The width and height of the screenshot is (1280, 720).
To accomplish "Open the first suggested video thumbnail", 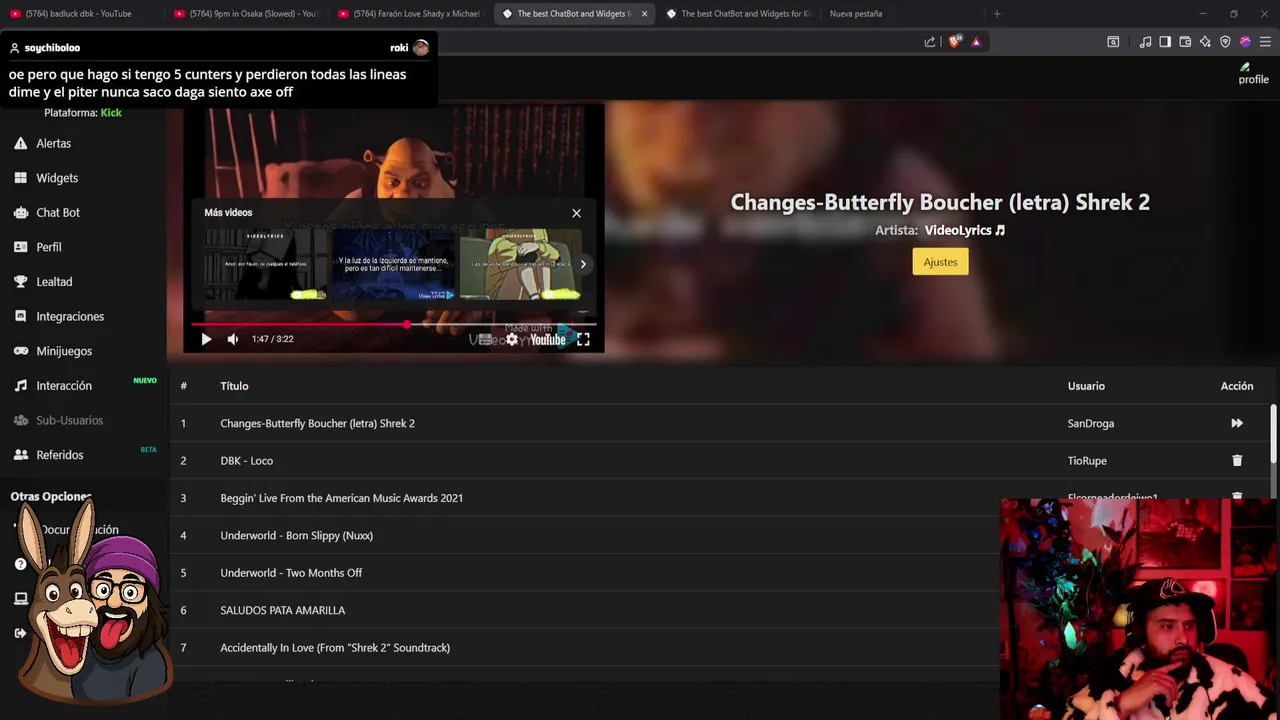I will (266, 264).
